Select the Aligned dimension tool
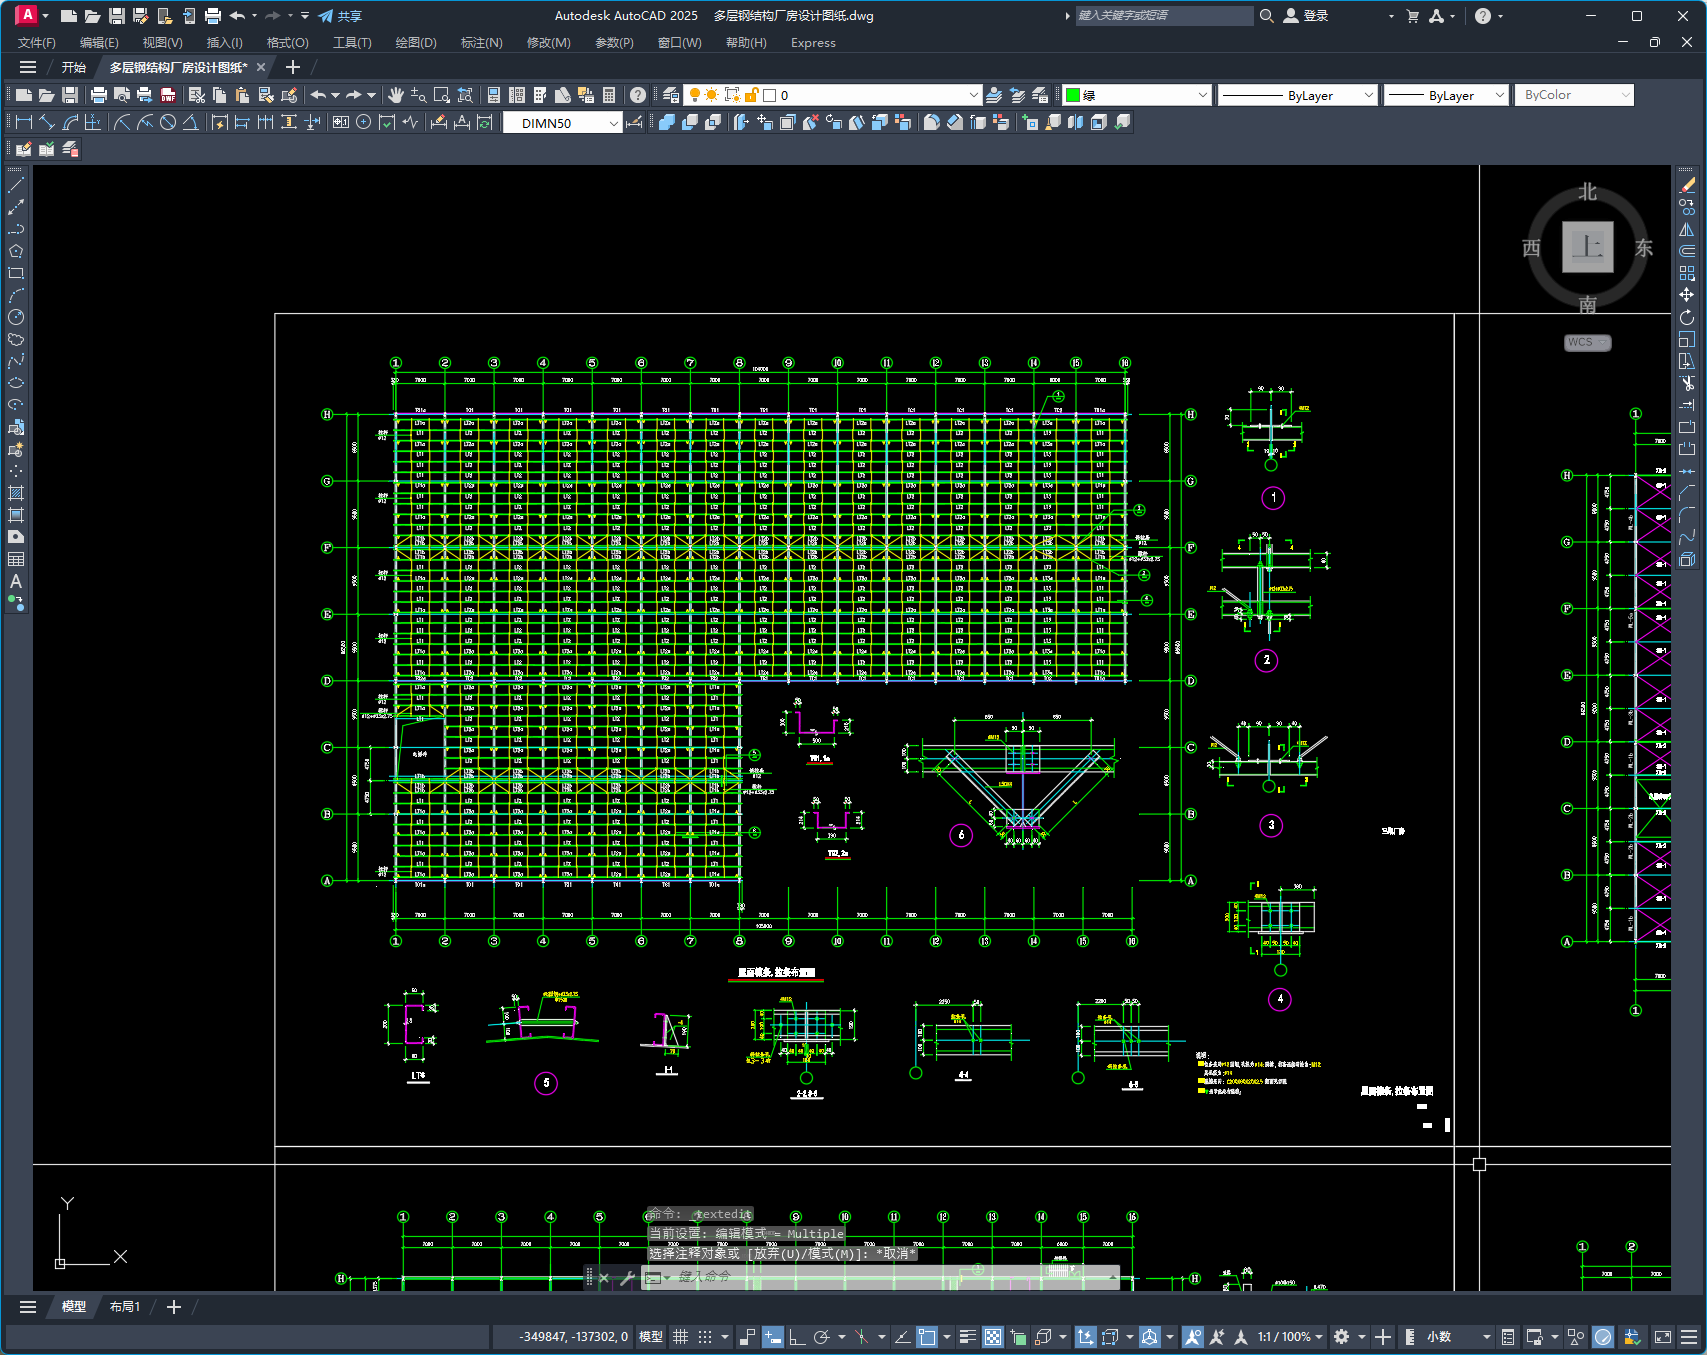The image size is (1707, 1355). (47, 122)
